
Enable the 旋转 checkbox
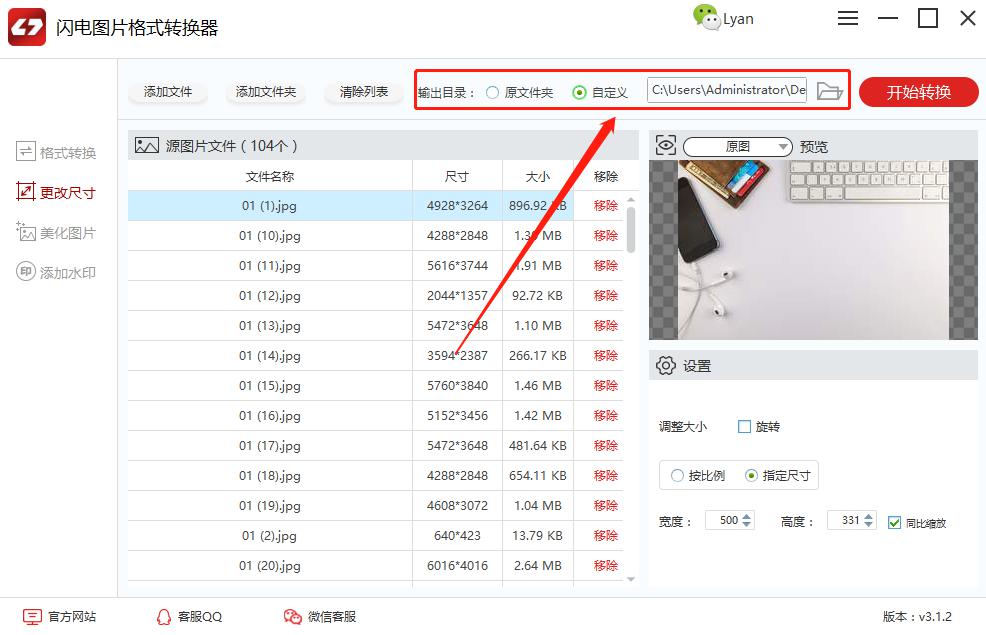pos(744,427)
